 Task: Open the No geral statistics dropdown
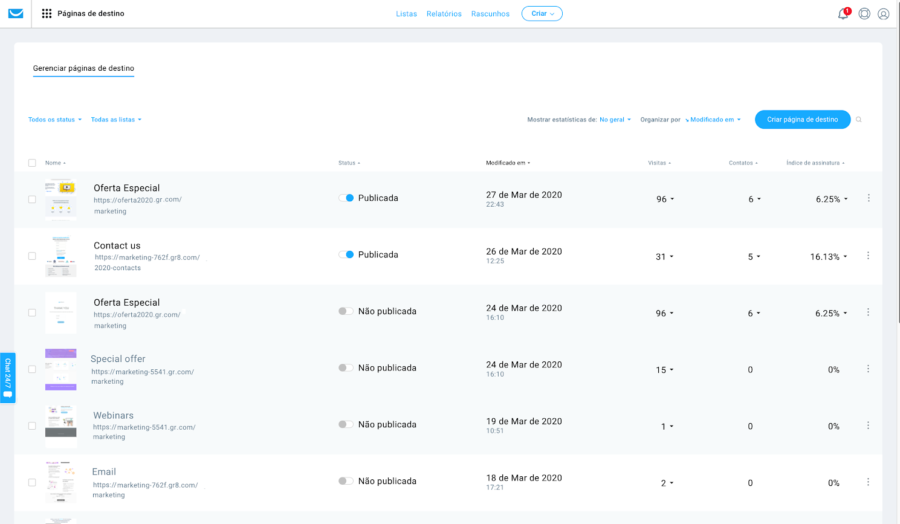[615, 119]
